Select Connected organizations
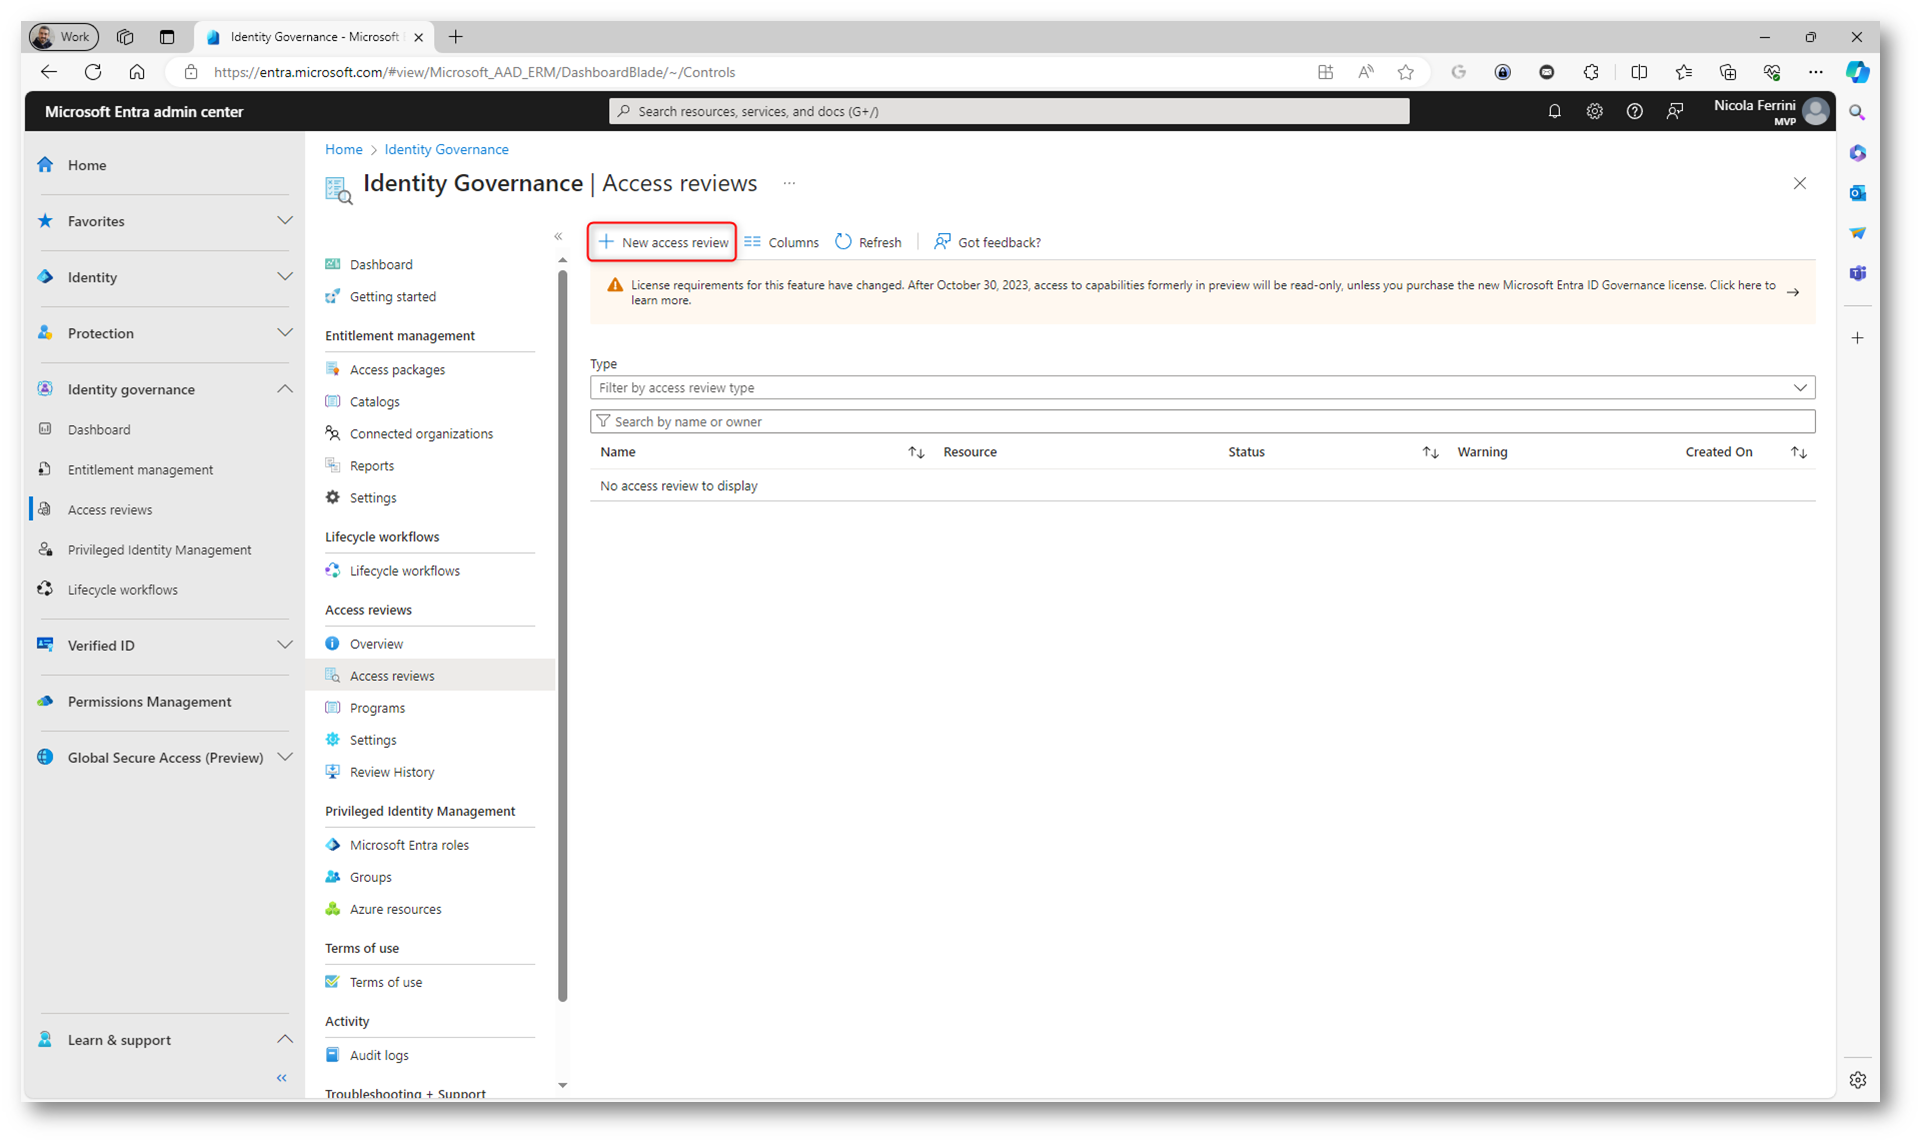 click(x=421, y=434)
